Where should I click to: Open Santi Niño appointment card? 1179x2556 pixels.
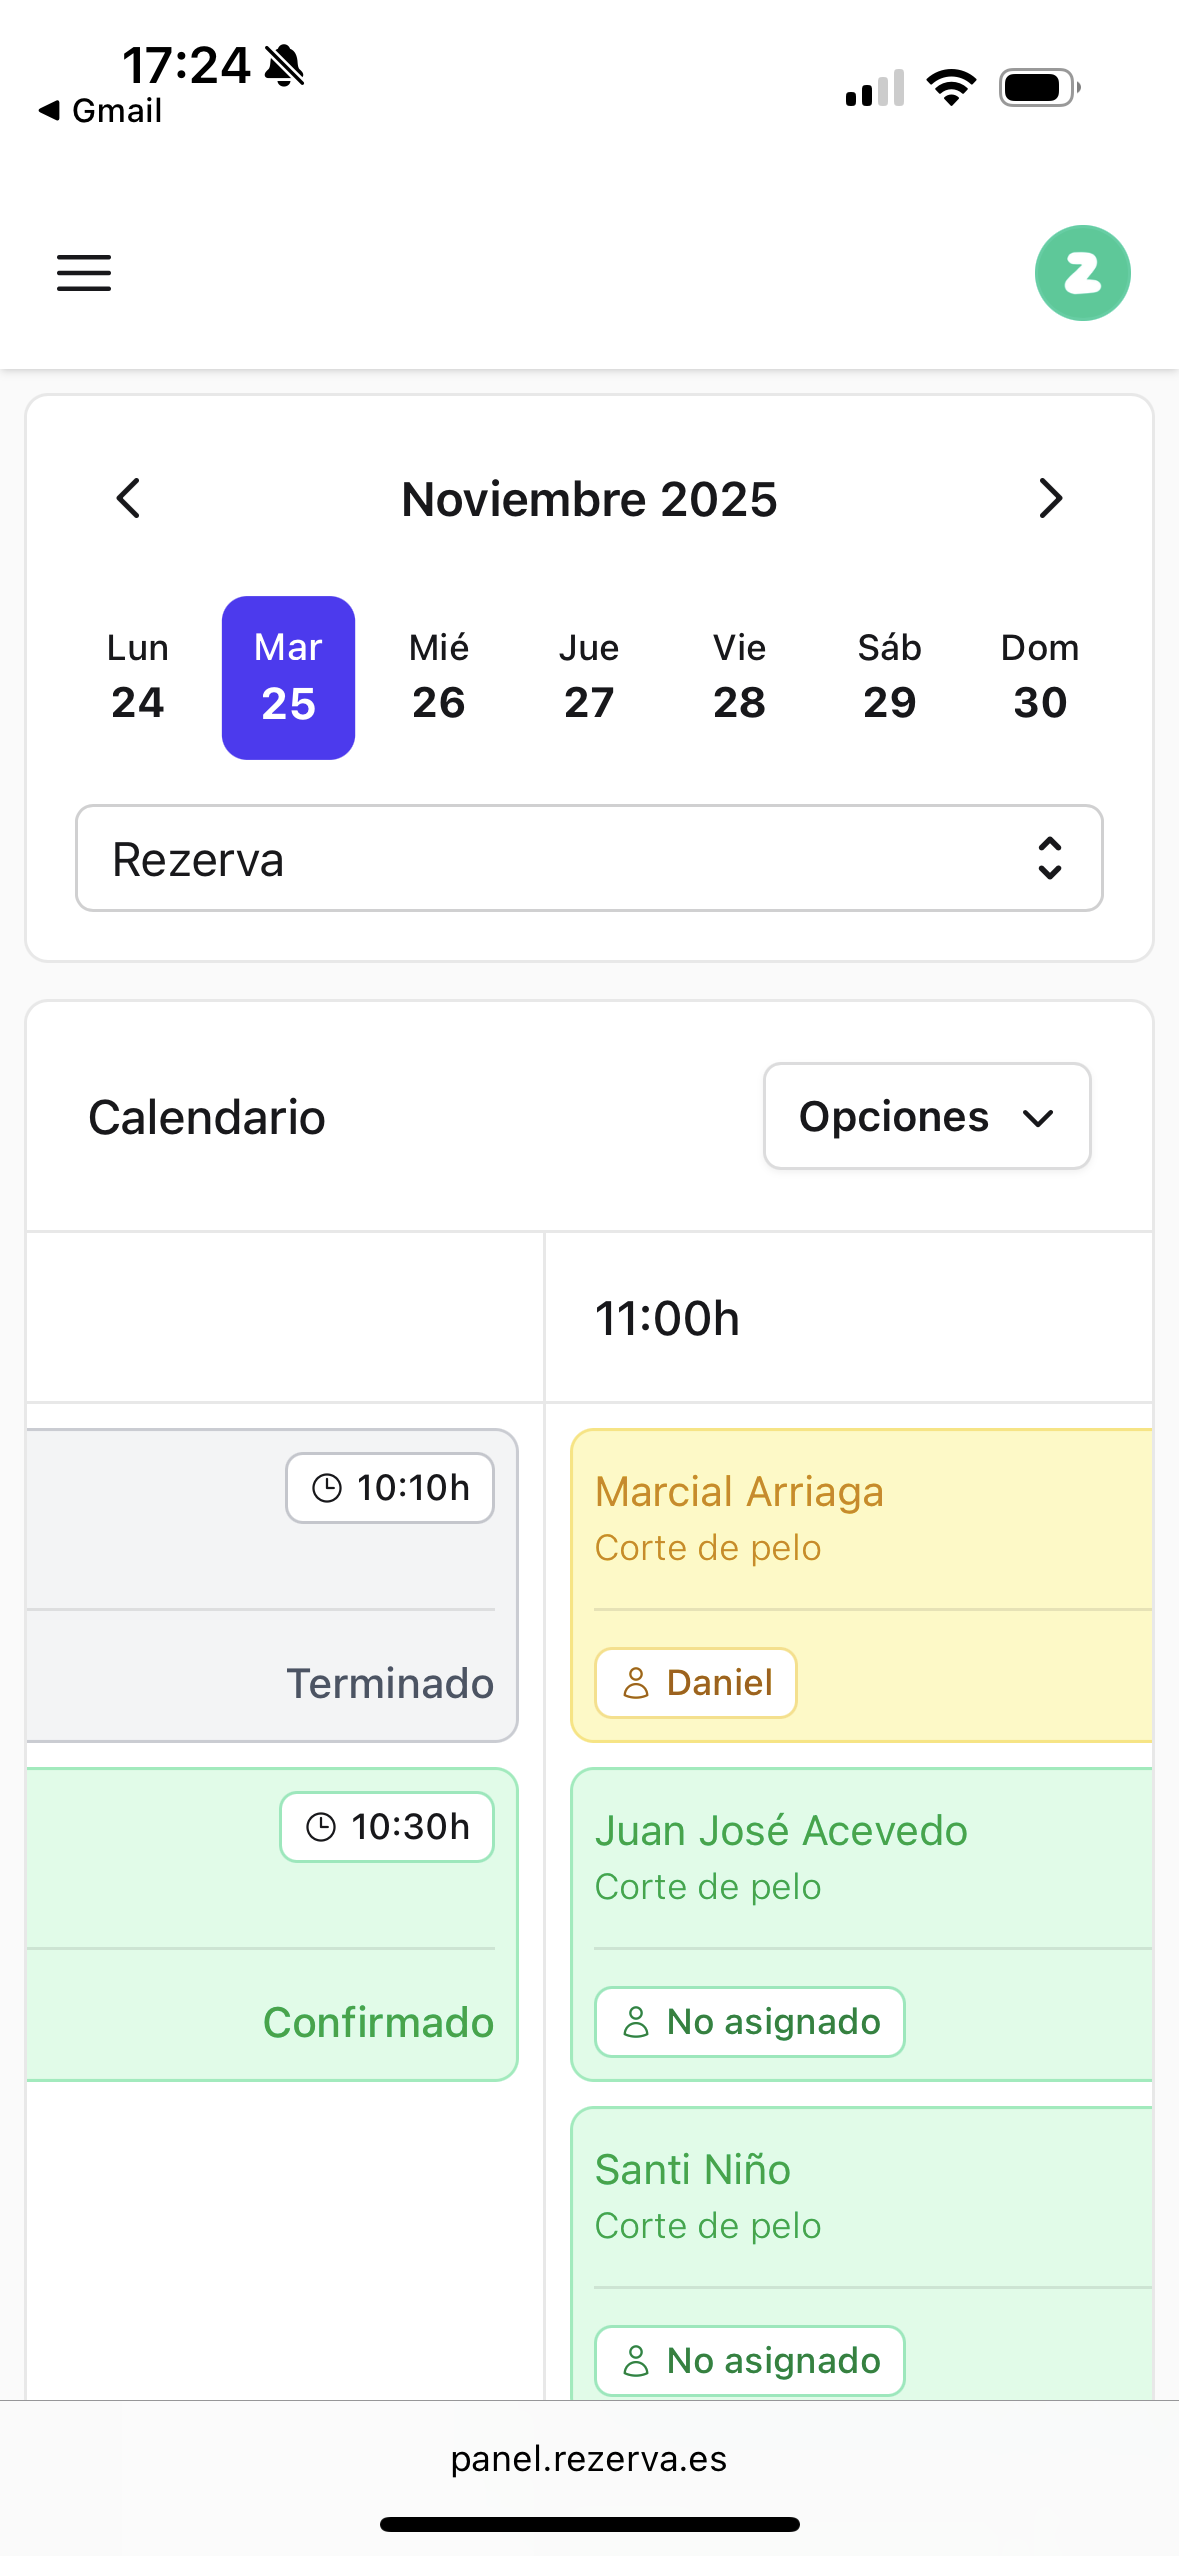click(x=860, y=2196)
